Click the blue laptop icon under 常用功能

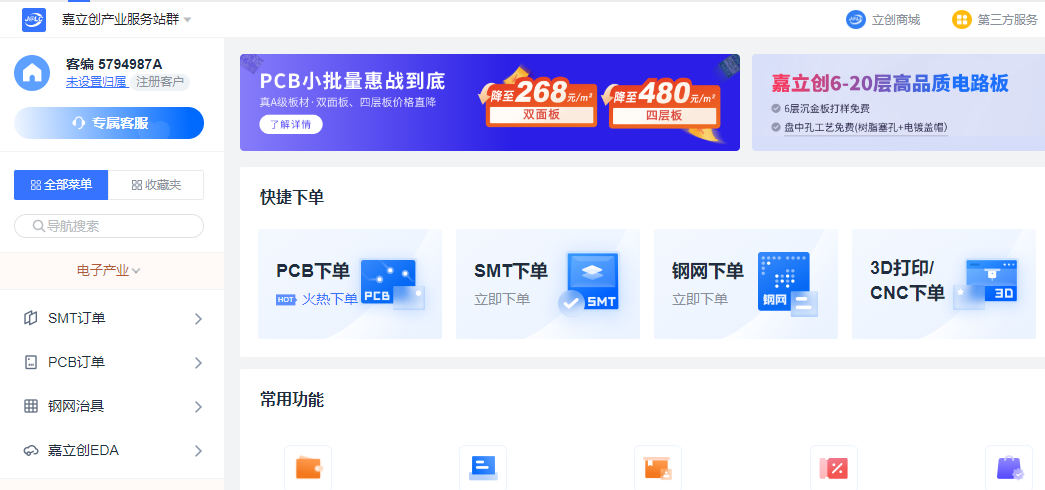[x=483, y=467]
